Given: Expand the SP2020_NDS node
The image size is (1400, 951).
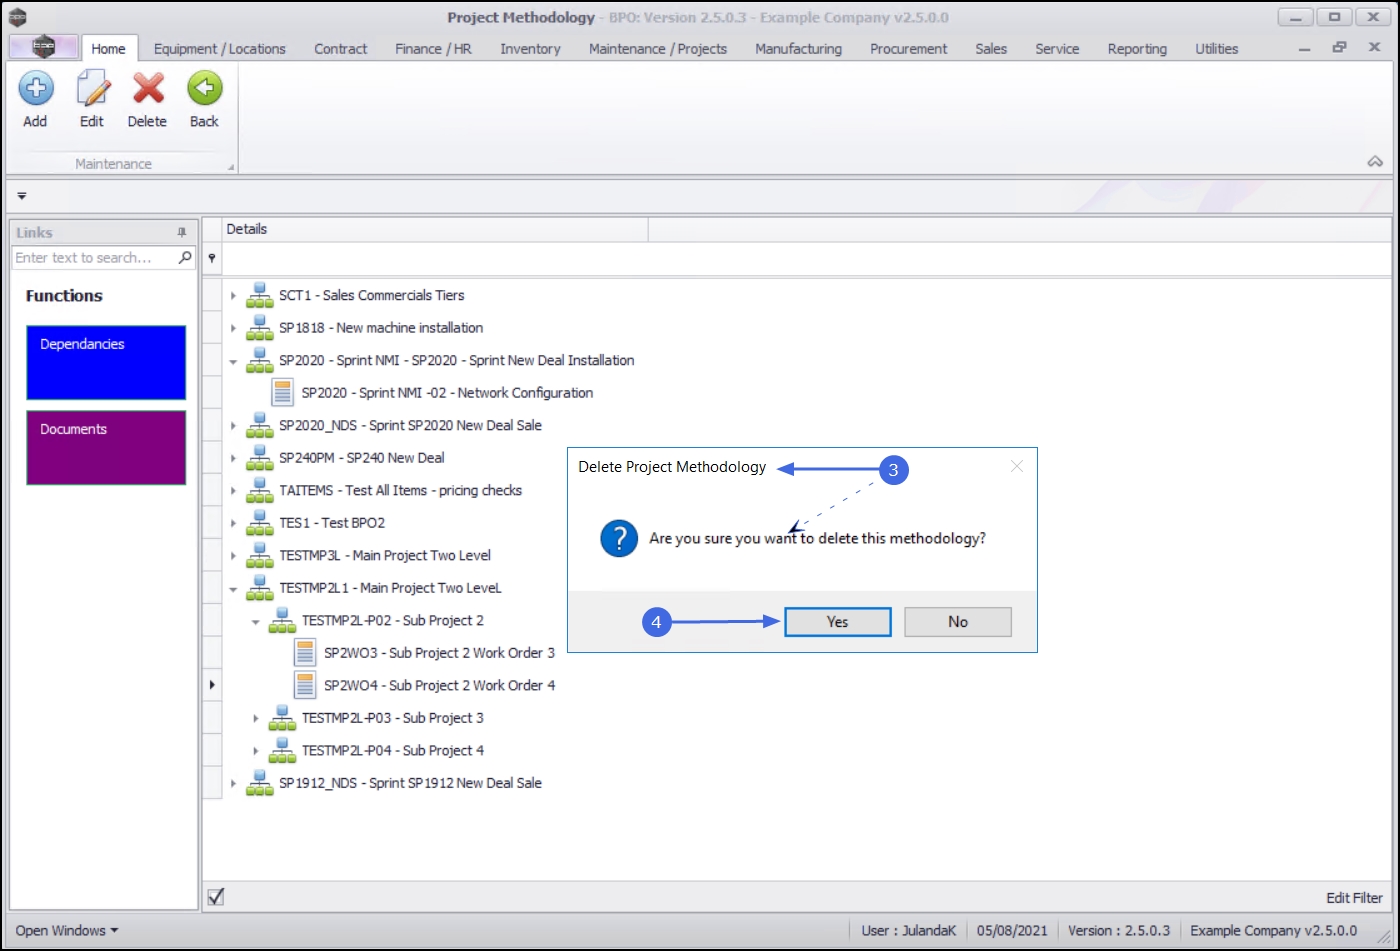Looking at the screenshot, I should (x=233, y=426).
